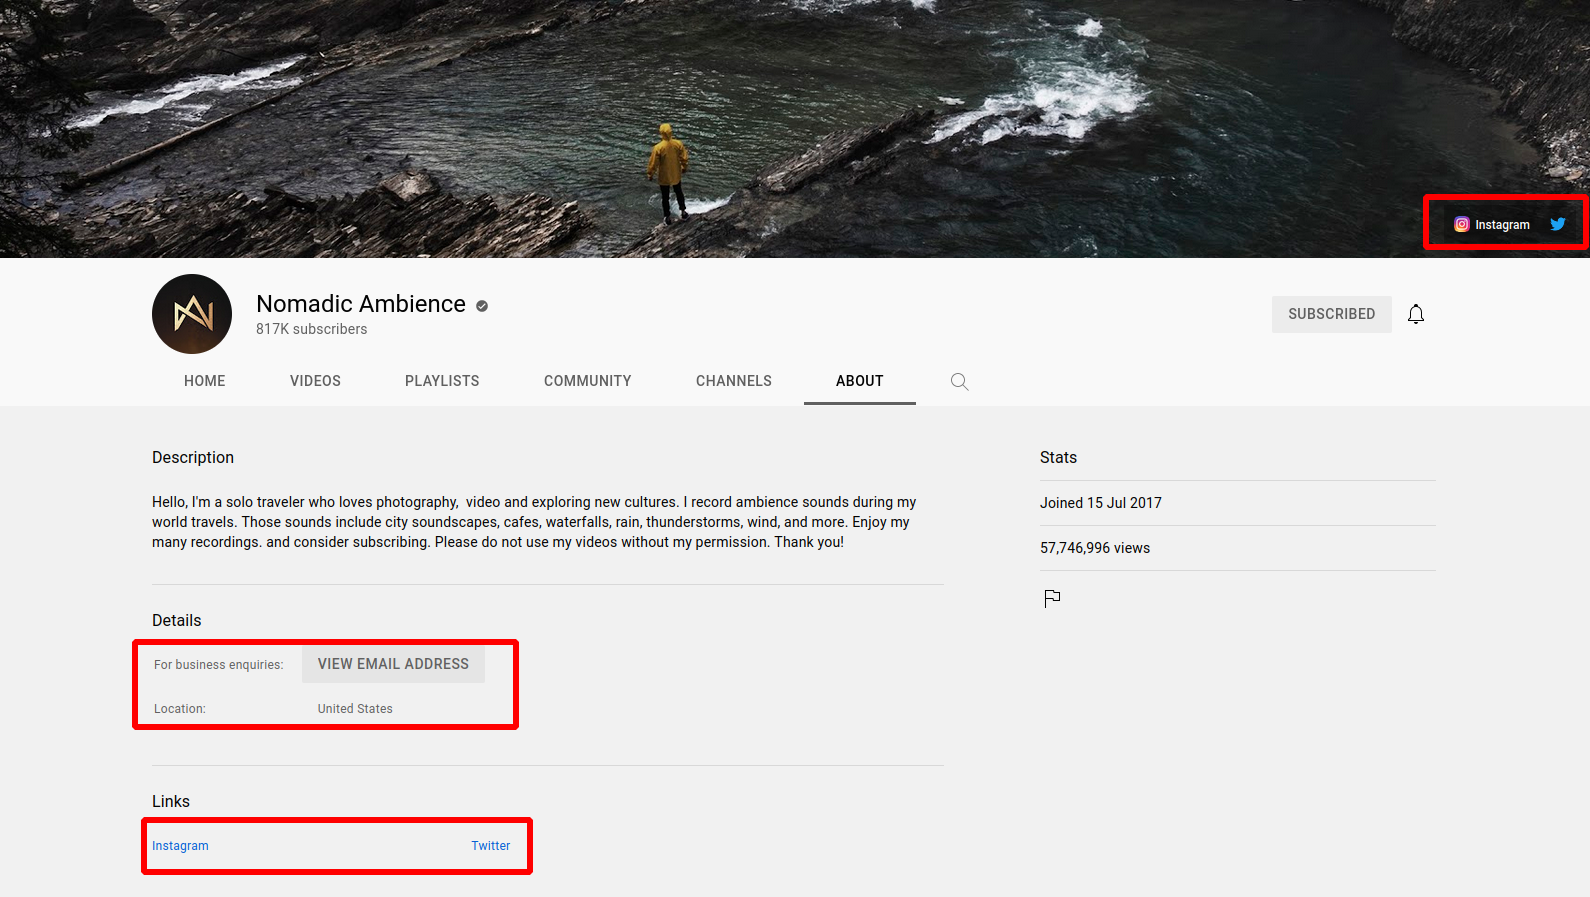The width and height of the screenshot is (1590, 897).
Task: Open the Twitter bird icon on the banner
Action: point(1557,224)
